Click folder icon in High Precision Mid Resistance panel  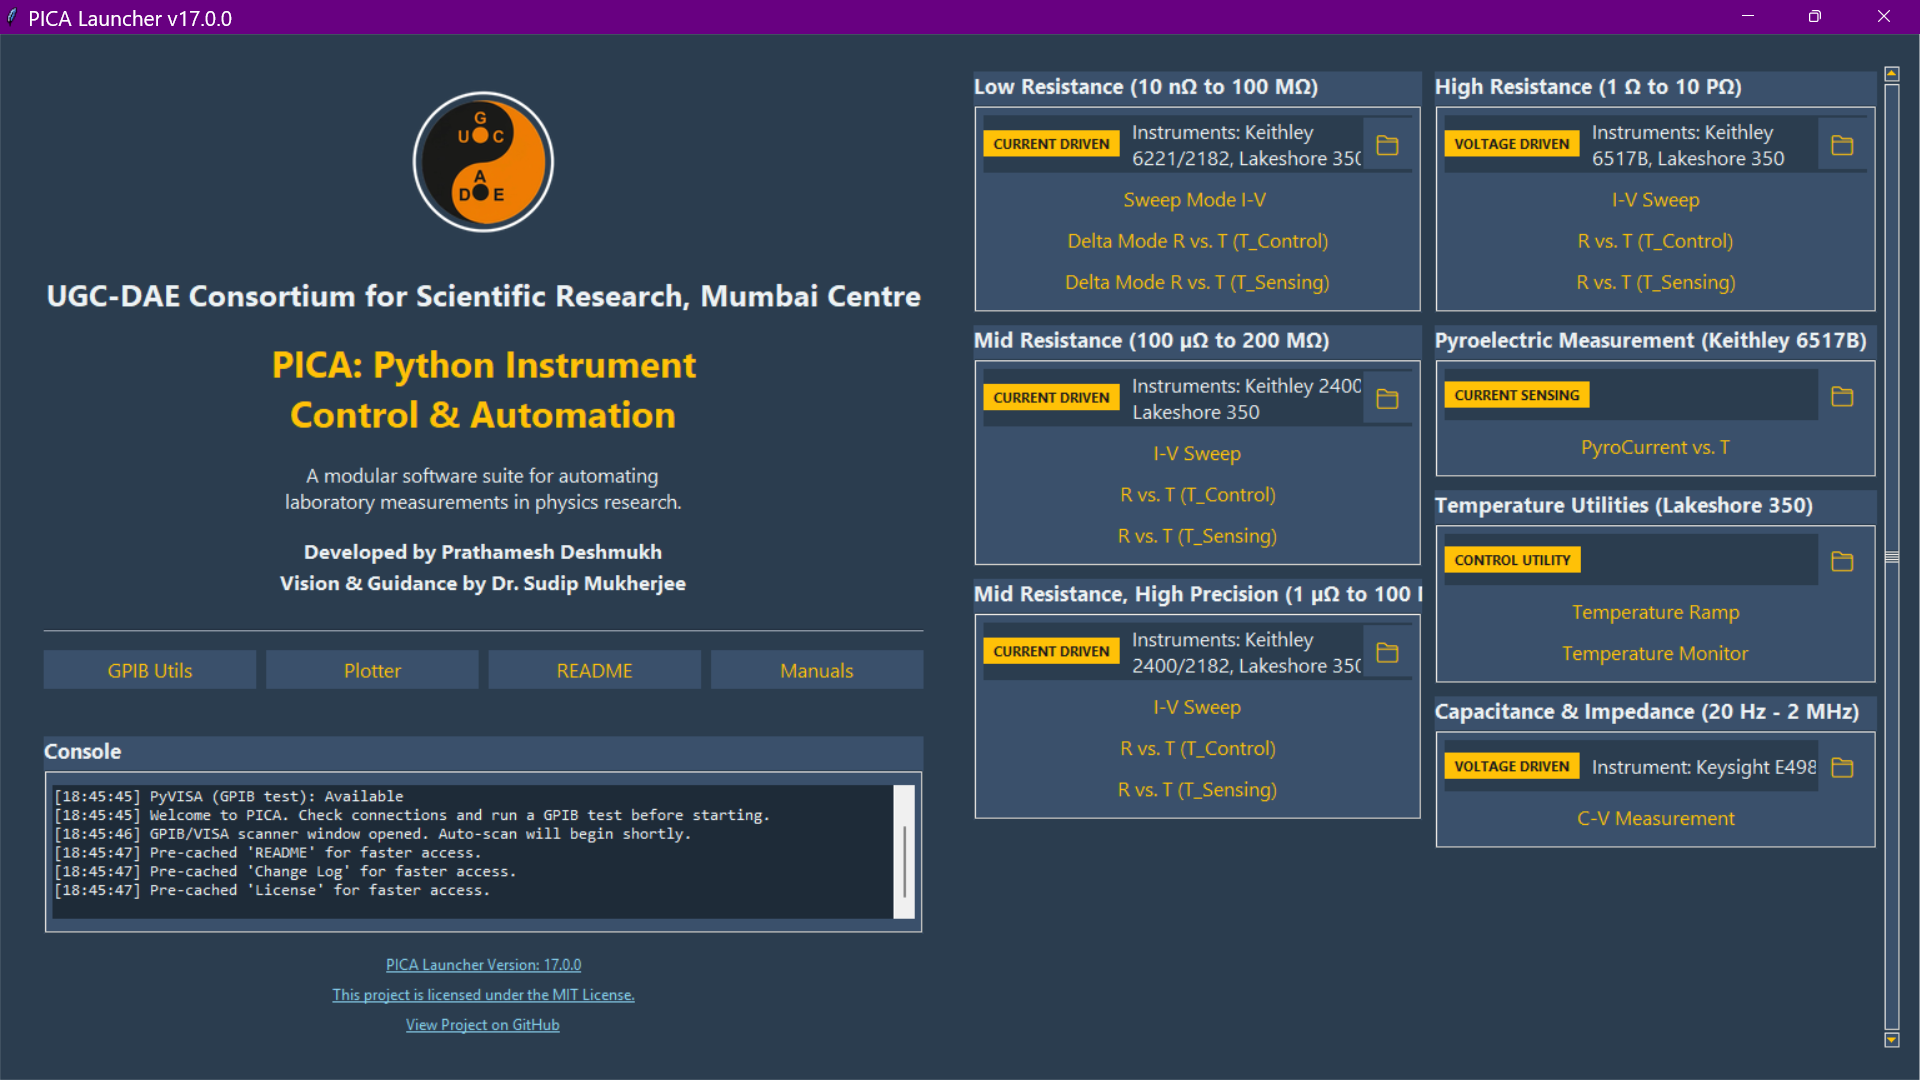[1387, 653]
